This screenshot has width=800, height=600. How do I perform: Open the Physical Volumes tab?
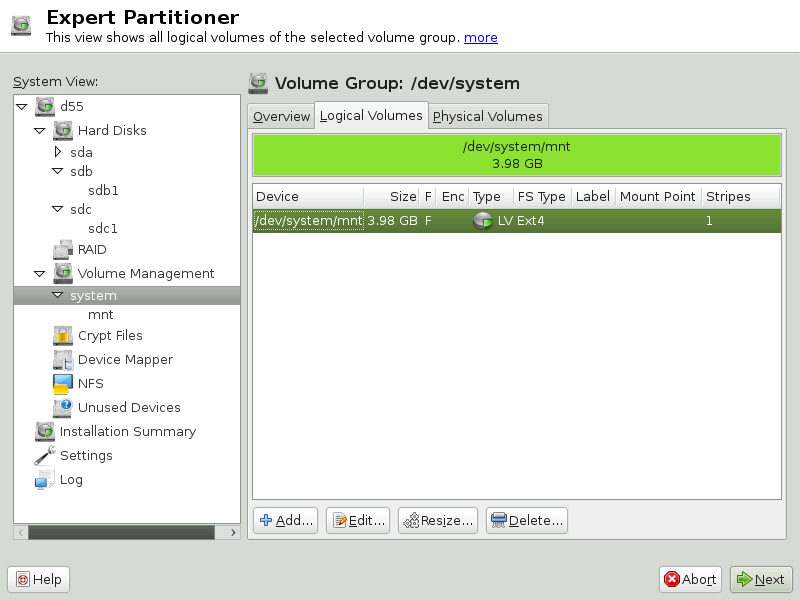pos(488,116)
